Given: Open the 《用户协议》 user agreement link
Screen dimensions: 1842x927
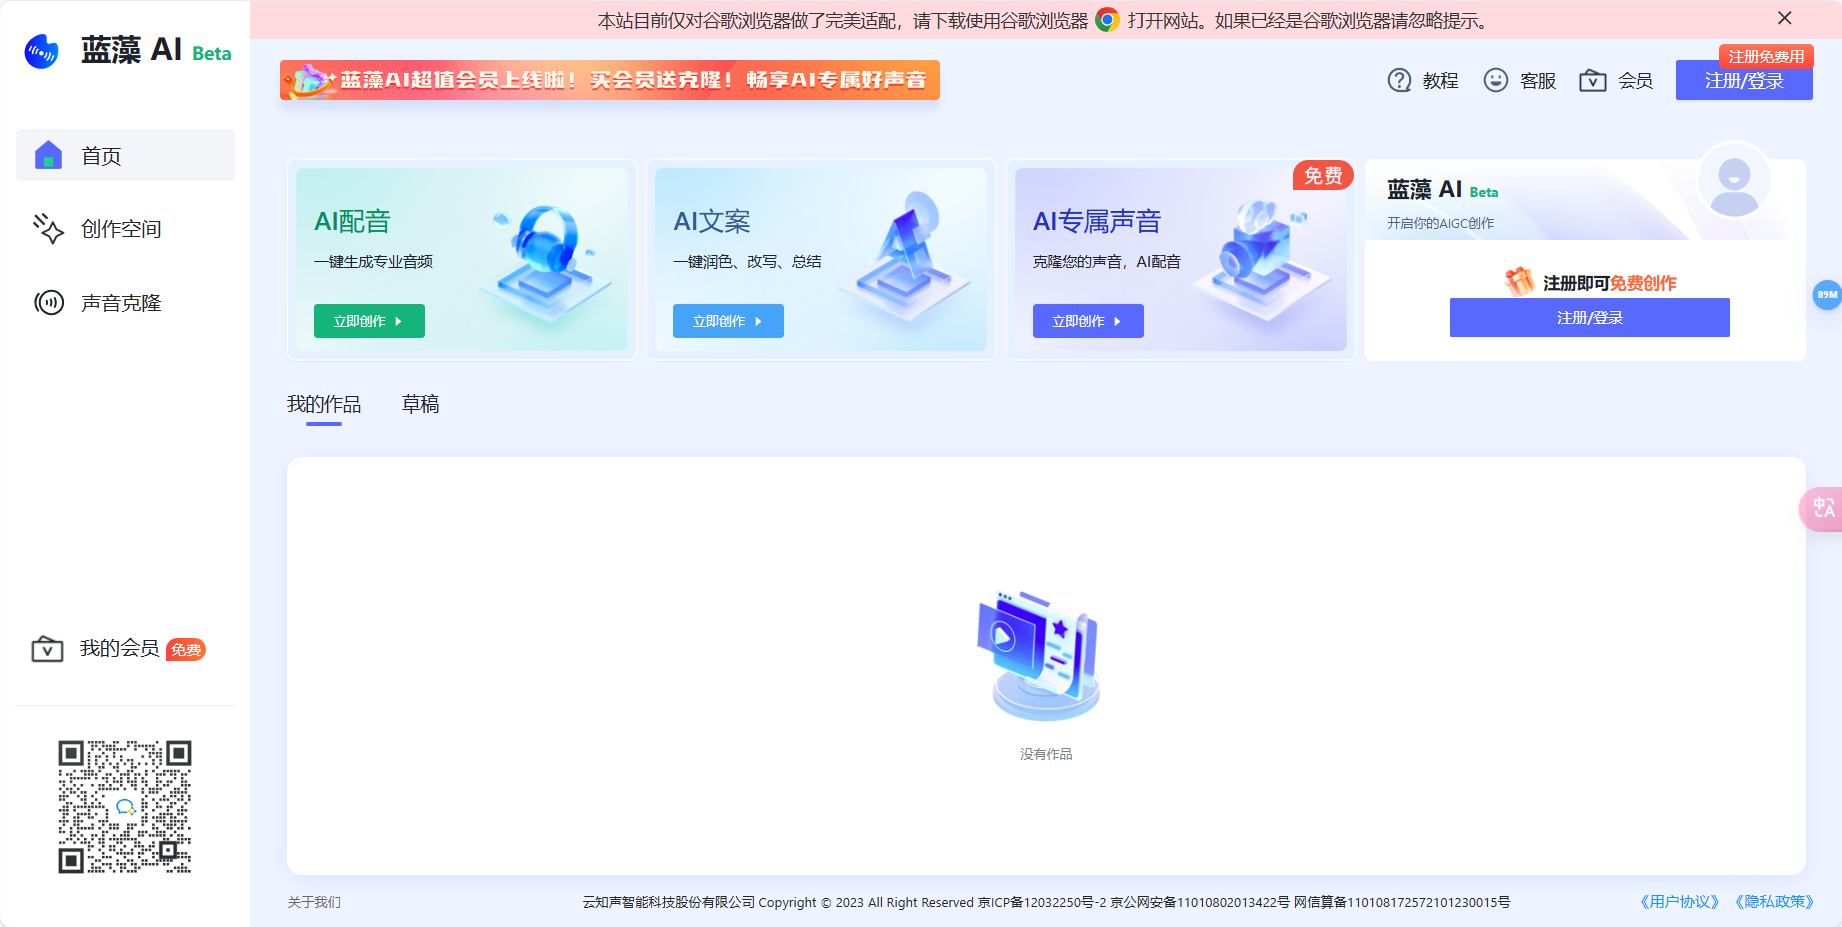Looking at the screenshot, I should [x=1680, y=901].
